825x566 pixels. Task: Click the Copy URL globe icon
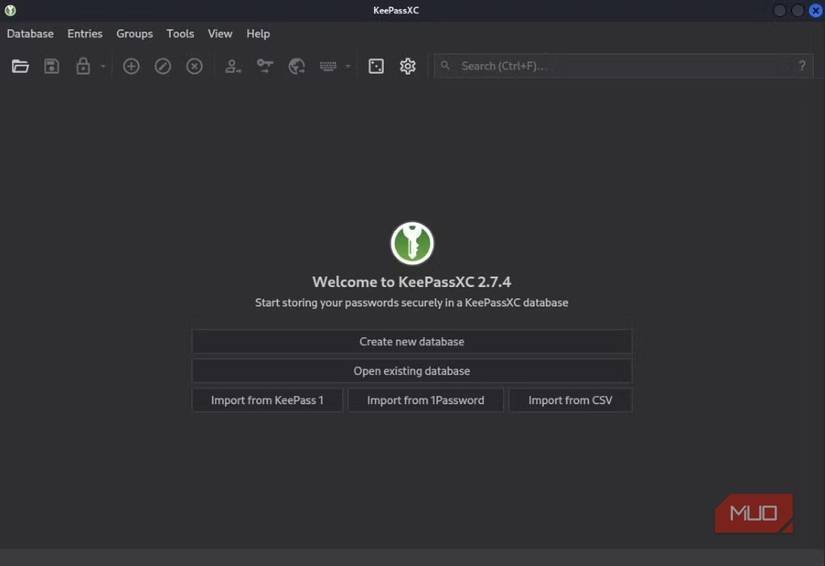click(x=297, y=66)
